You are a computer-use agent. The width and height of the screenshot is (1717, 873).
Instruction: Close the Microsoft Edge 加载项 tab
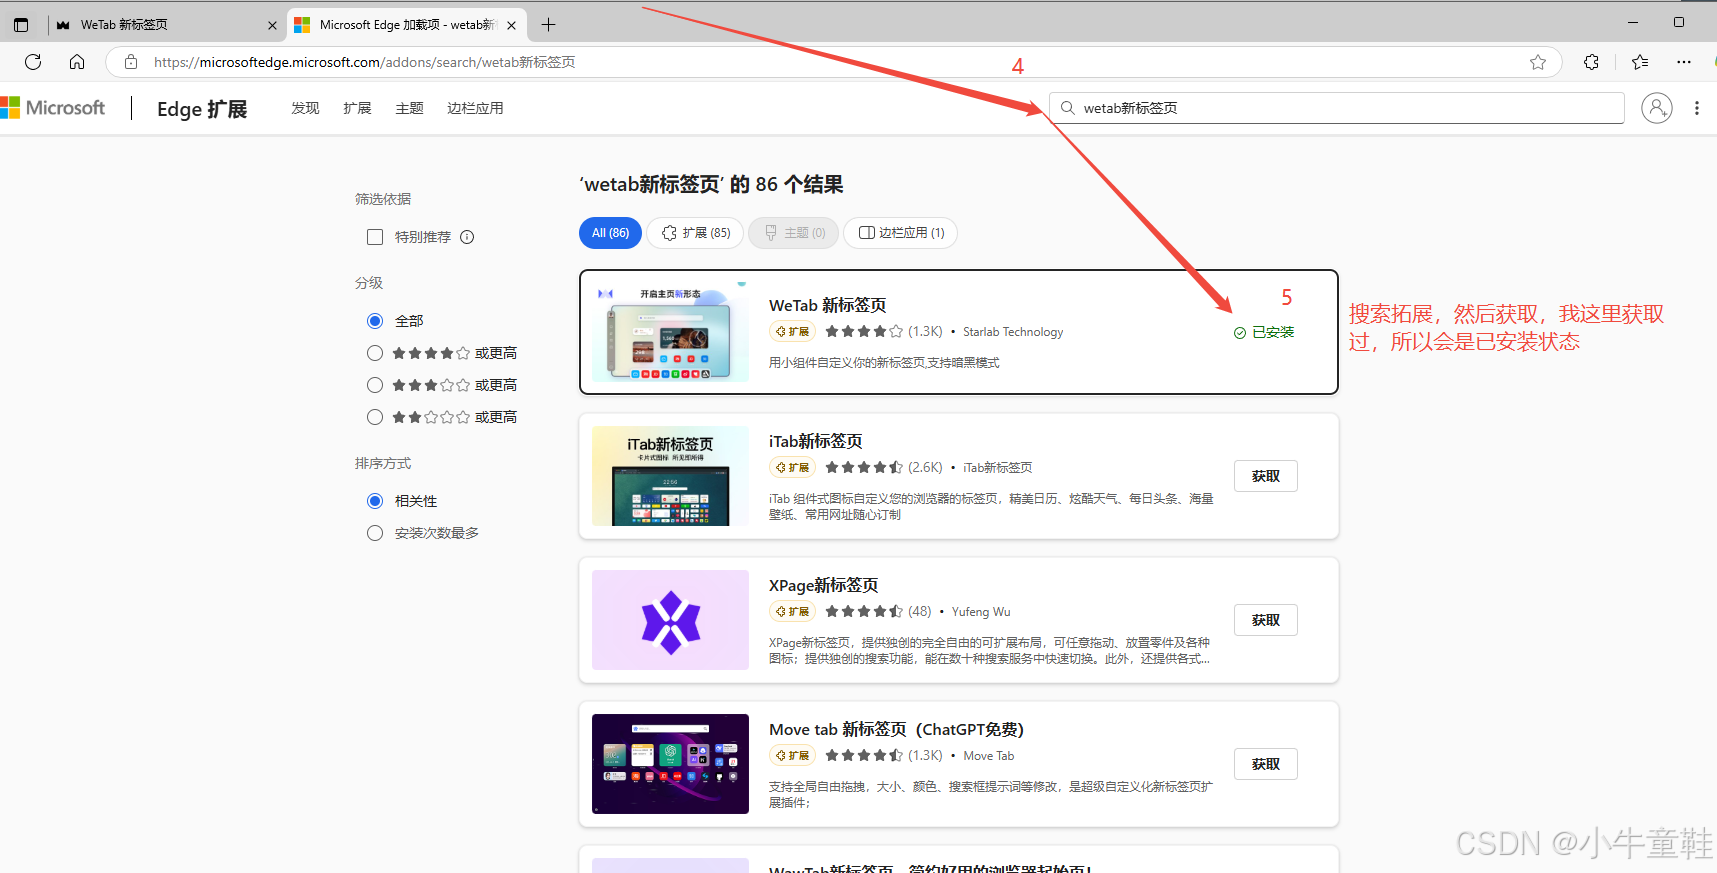(512, 25)
